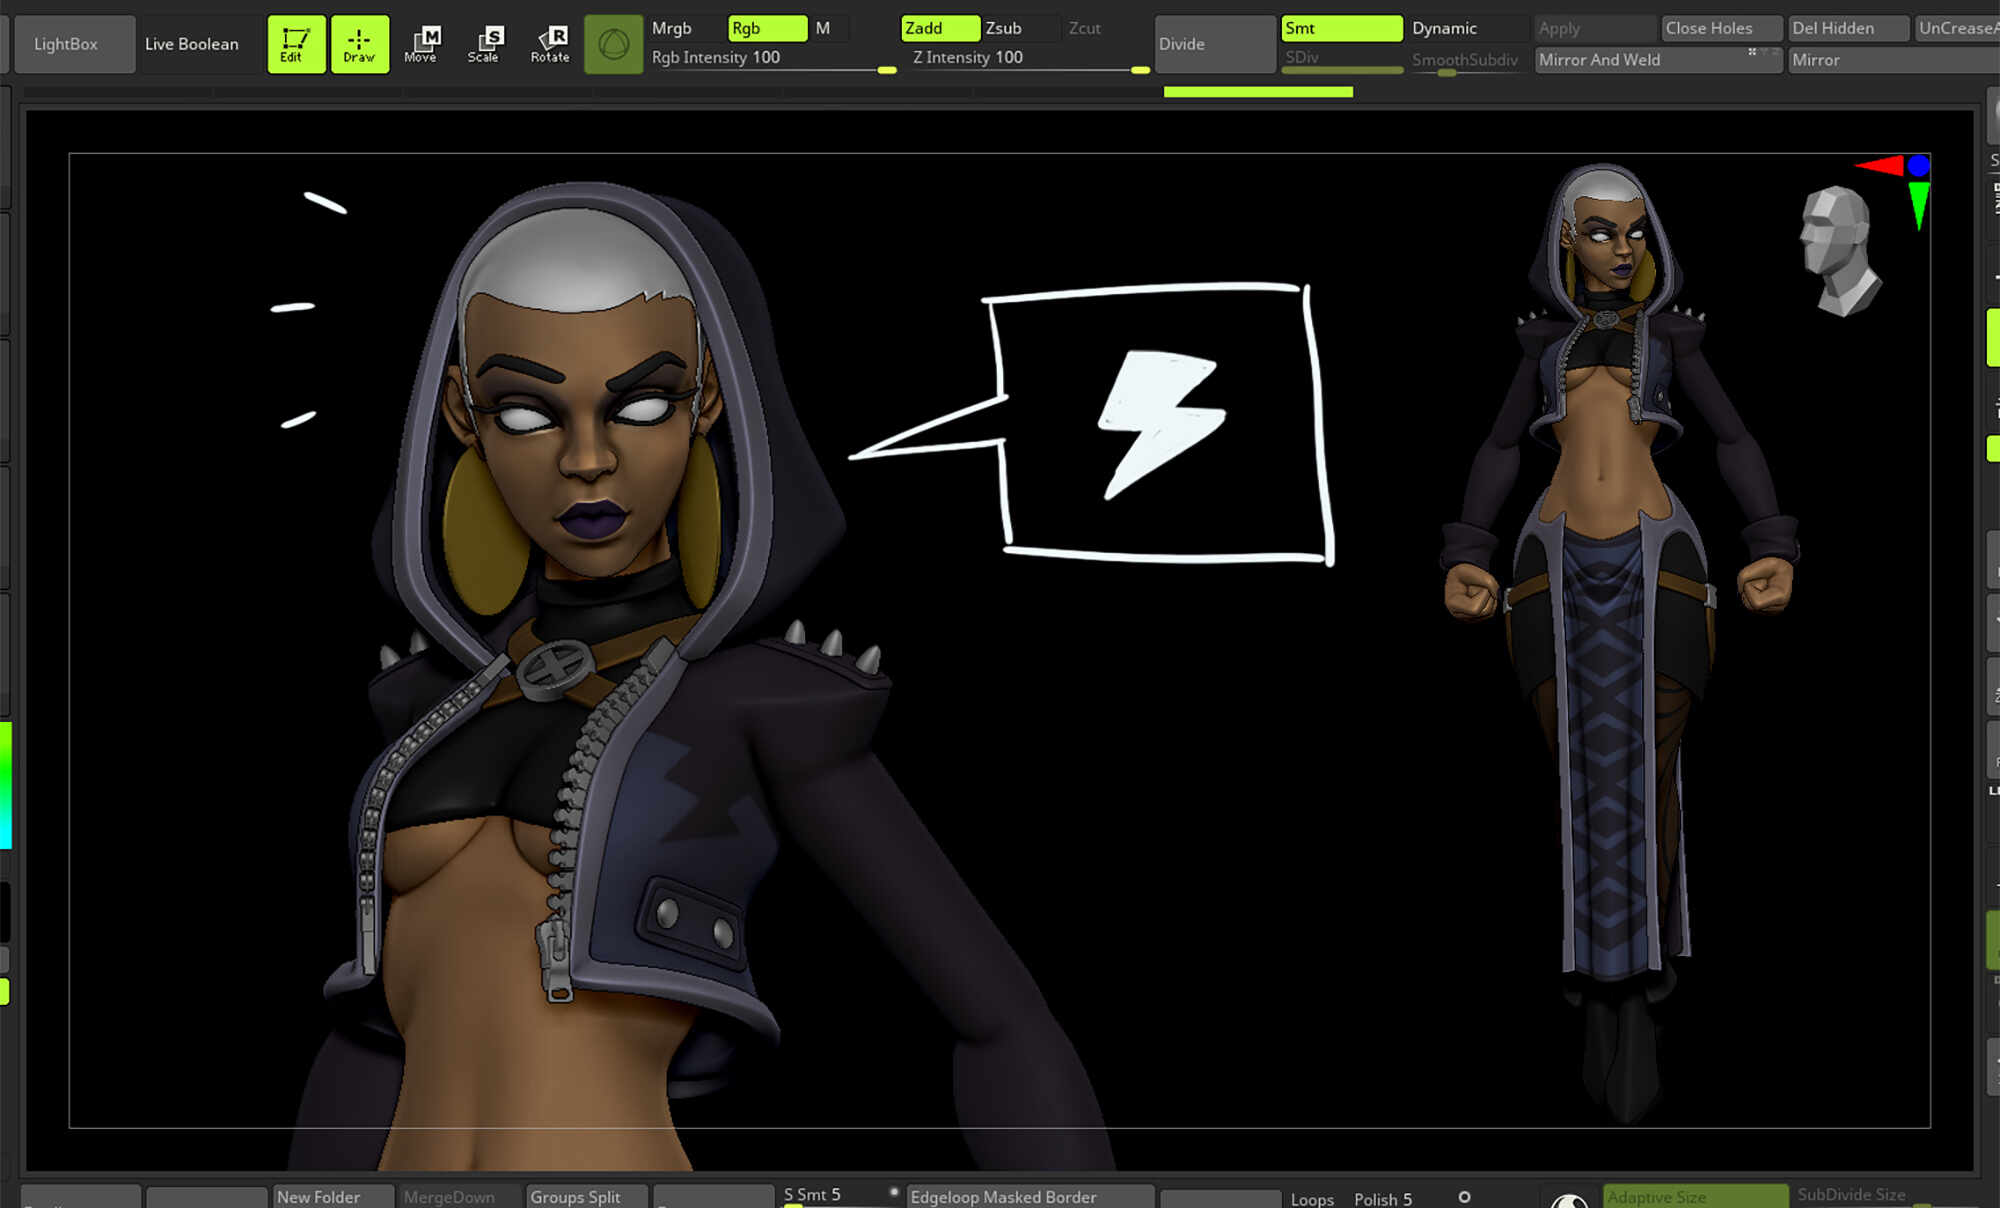The image size is (2000, 1208).
Task: Click the blue Z-axis dot
Action: coord(1918,165)
